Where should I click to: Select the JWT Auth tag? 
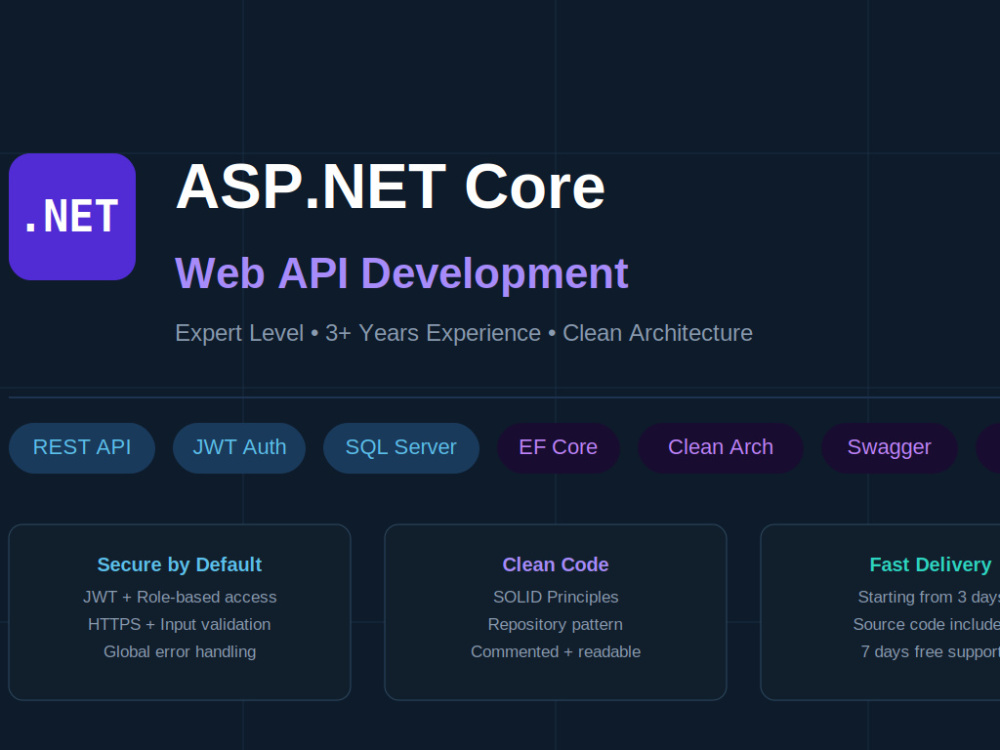pos(239,448)
